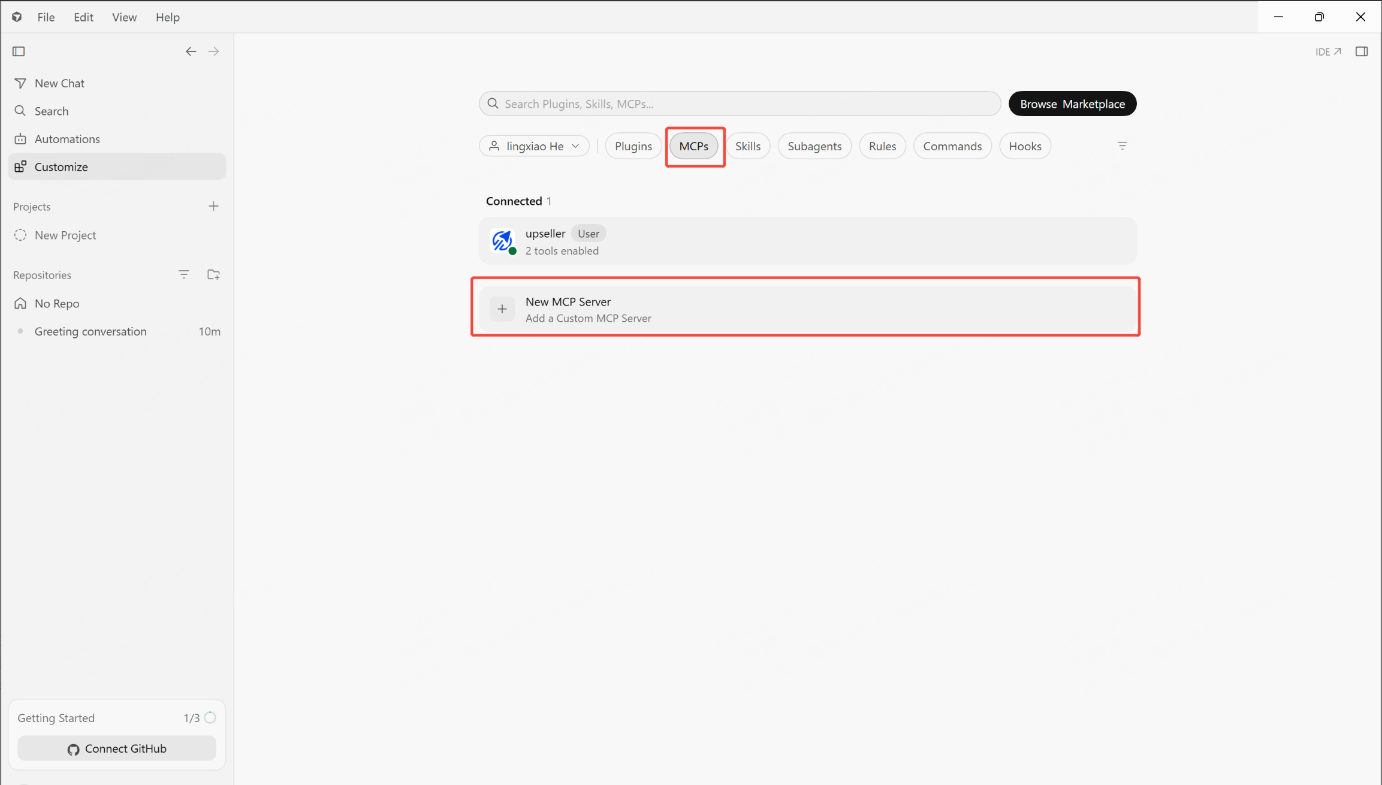1382x785 pixels.
Task: Click the Connect GitHub button
Action: (x=117, y=749)
